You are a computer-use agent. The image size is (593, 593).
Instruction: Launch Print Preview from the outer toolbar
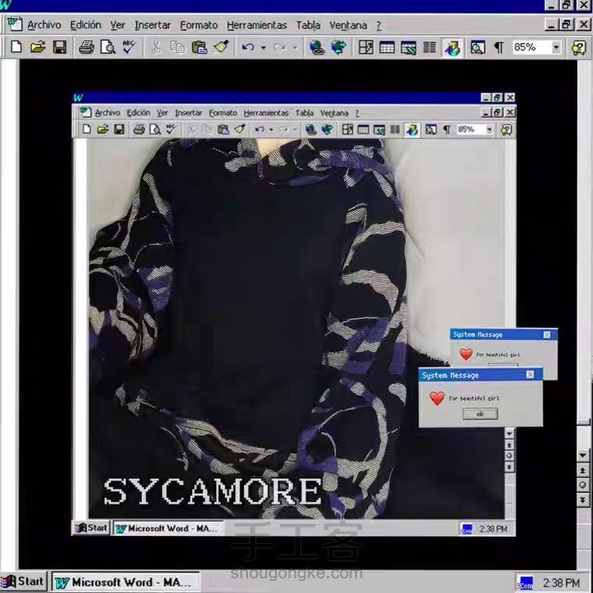point(108,47)
